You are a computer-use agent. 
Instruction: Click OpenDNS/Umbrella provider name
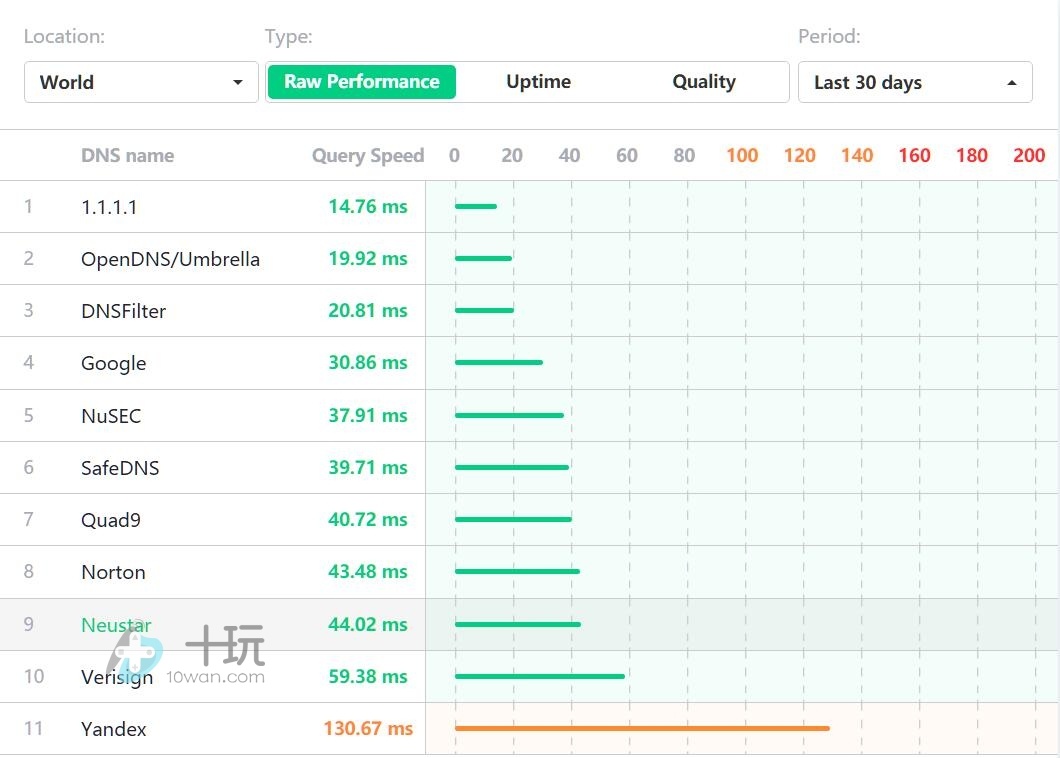point(170,259)
